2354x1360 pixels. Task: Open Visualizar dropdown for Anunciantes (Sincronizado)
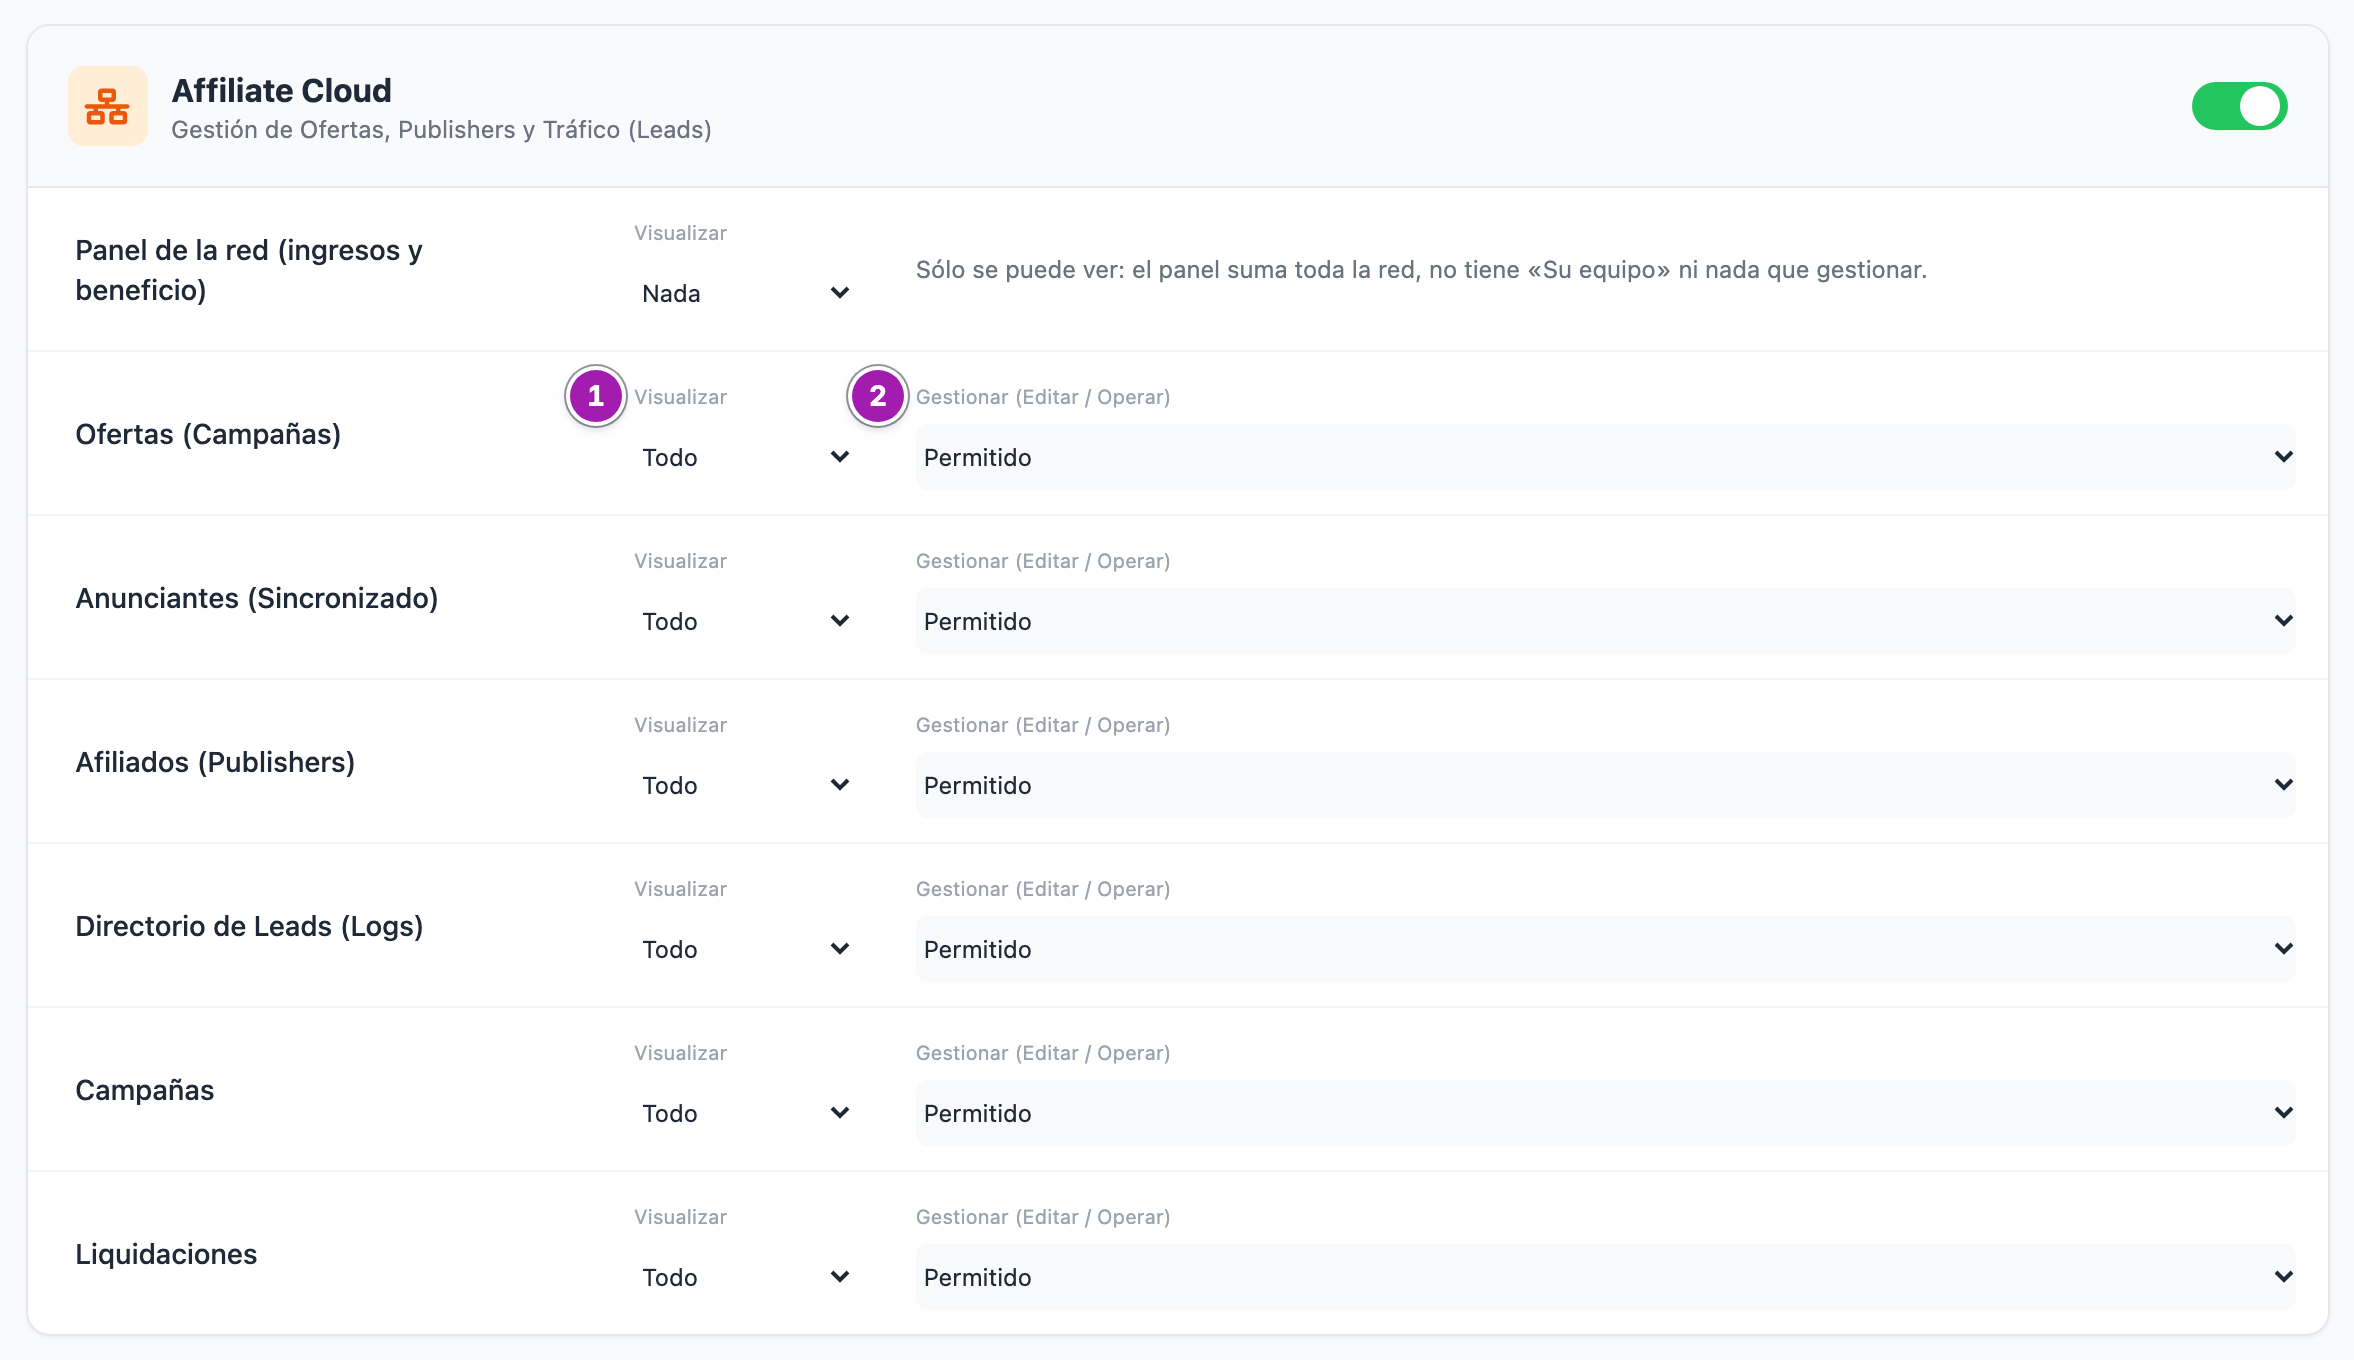(745, 621)
